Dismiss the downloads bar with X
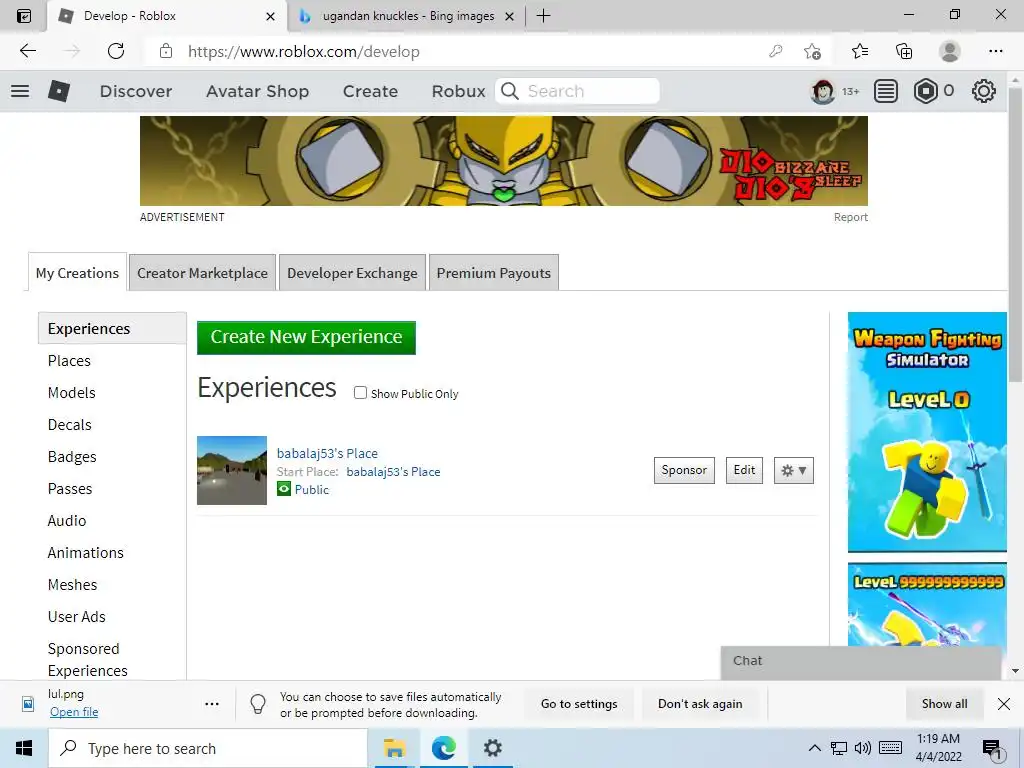This screenshot has width=1024, height=768. pyautogui.click(x=1004, y=704)
